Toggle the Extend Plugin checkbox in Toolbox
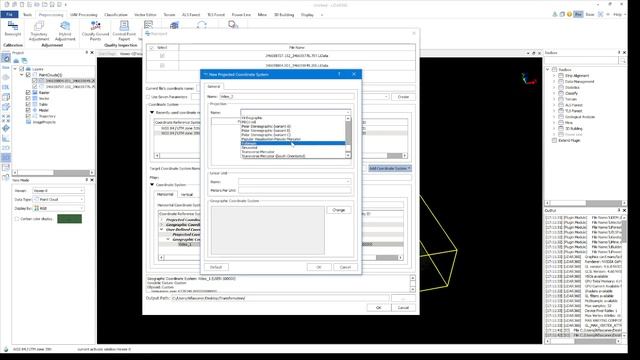The image size is (640, 360). [x=554, y=140]
